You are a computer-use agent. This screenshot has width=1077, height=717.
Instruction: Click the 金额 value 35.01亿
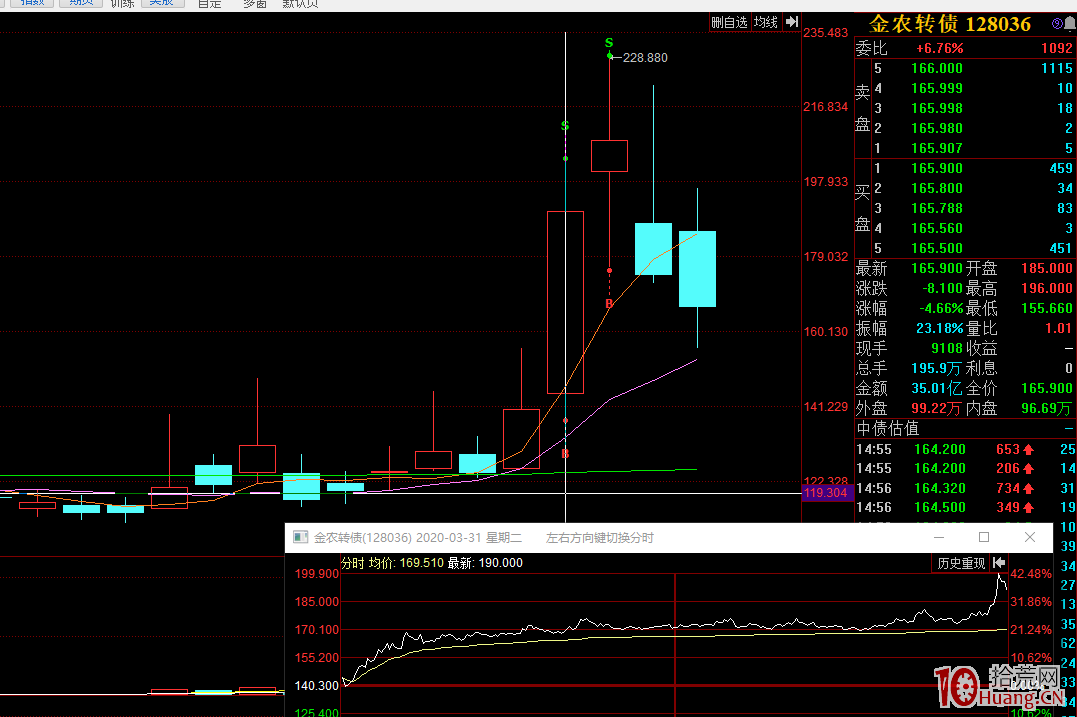(936, 388)
